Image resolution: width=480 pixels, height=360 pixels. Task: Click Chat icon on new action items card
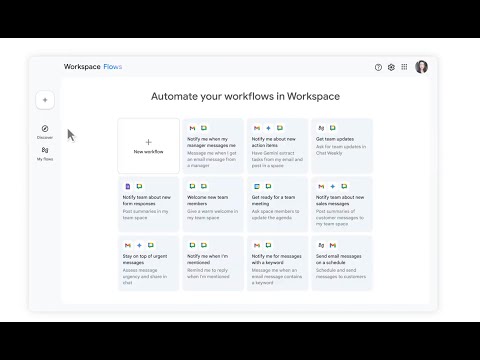(280, 128)
